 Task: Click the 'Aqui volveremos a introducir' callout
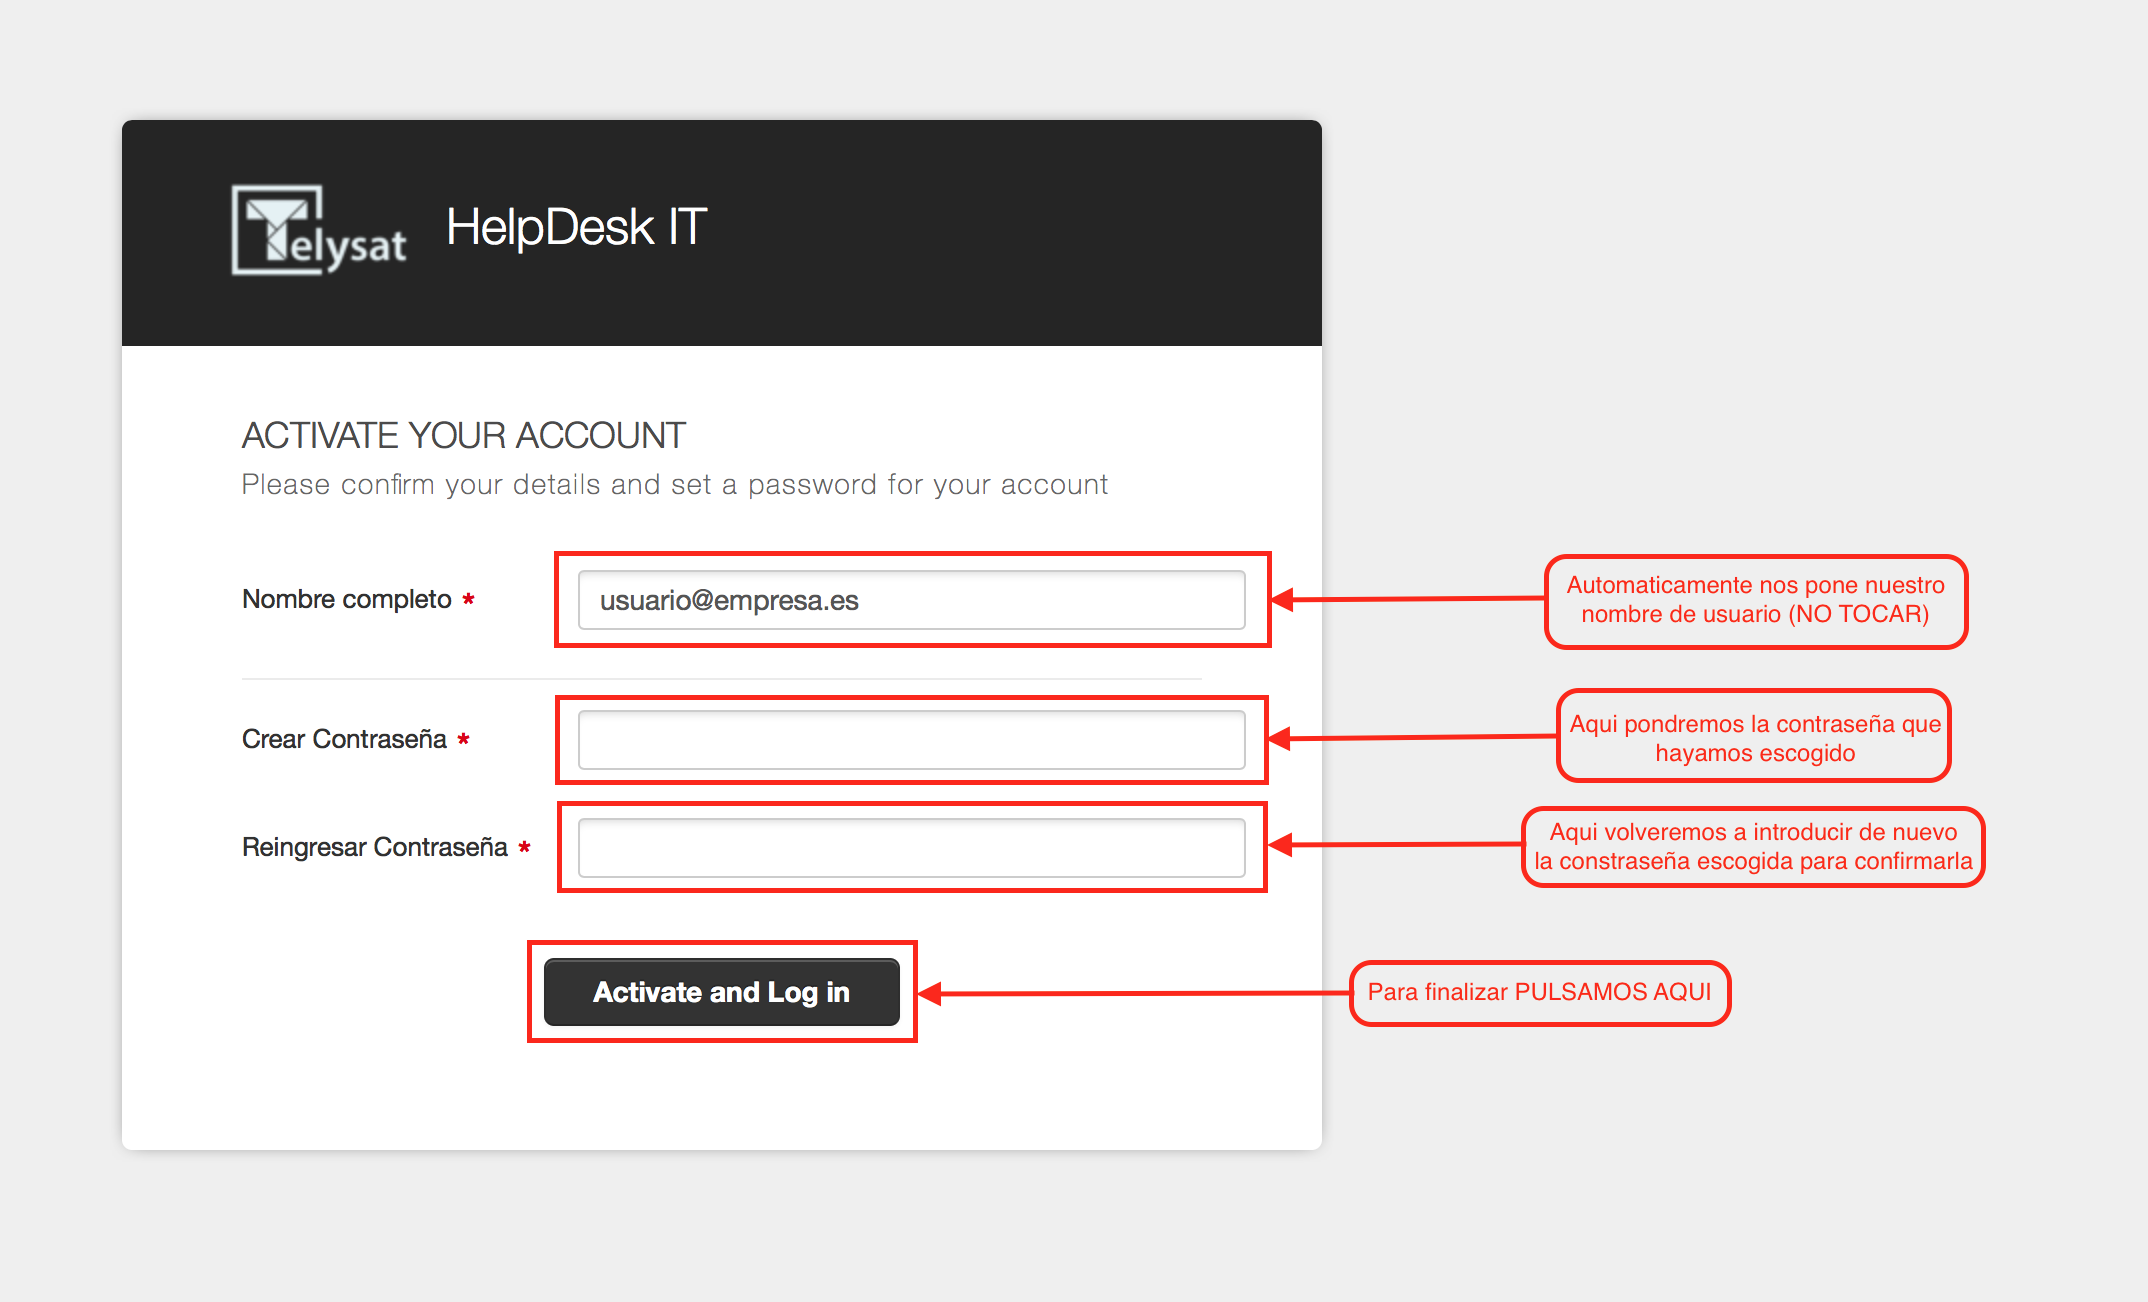point(1752,847)
